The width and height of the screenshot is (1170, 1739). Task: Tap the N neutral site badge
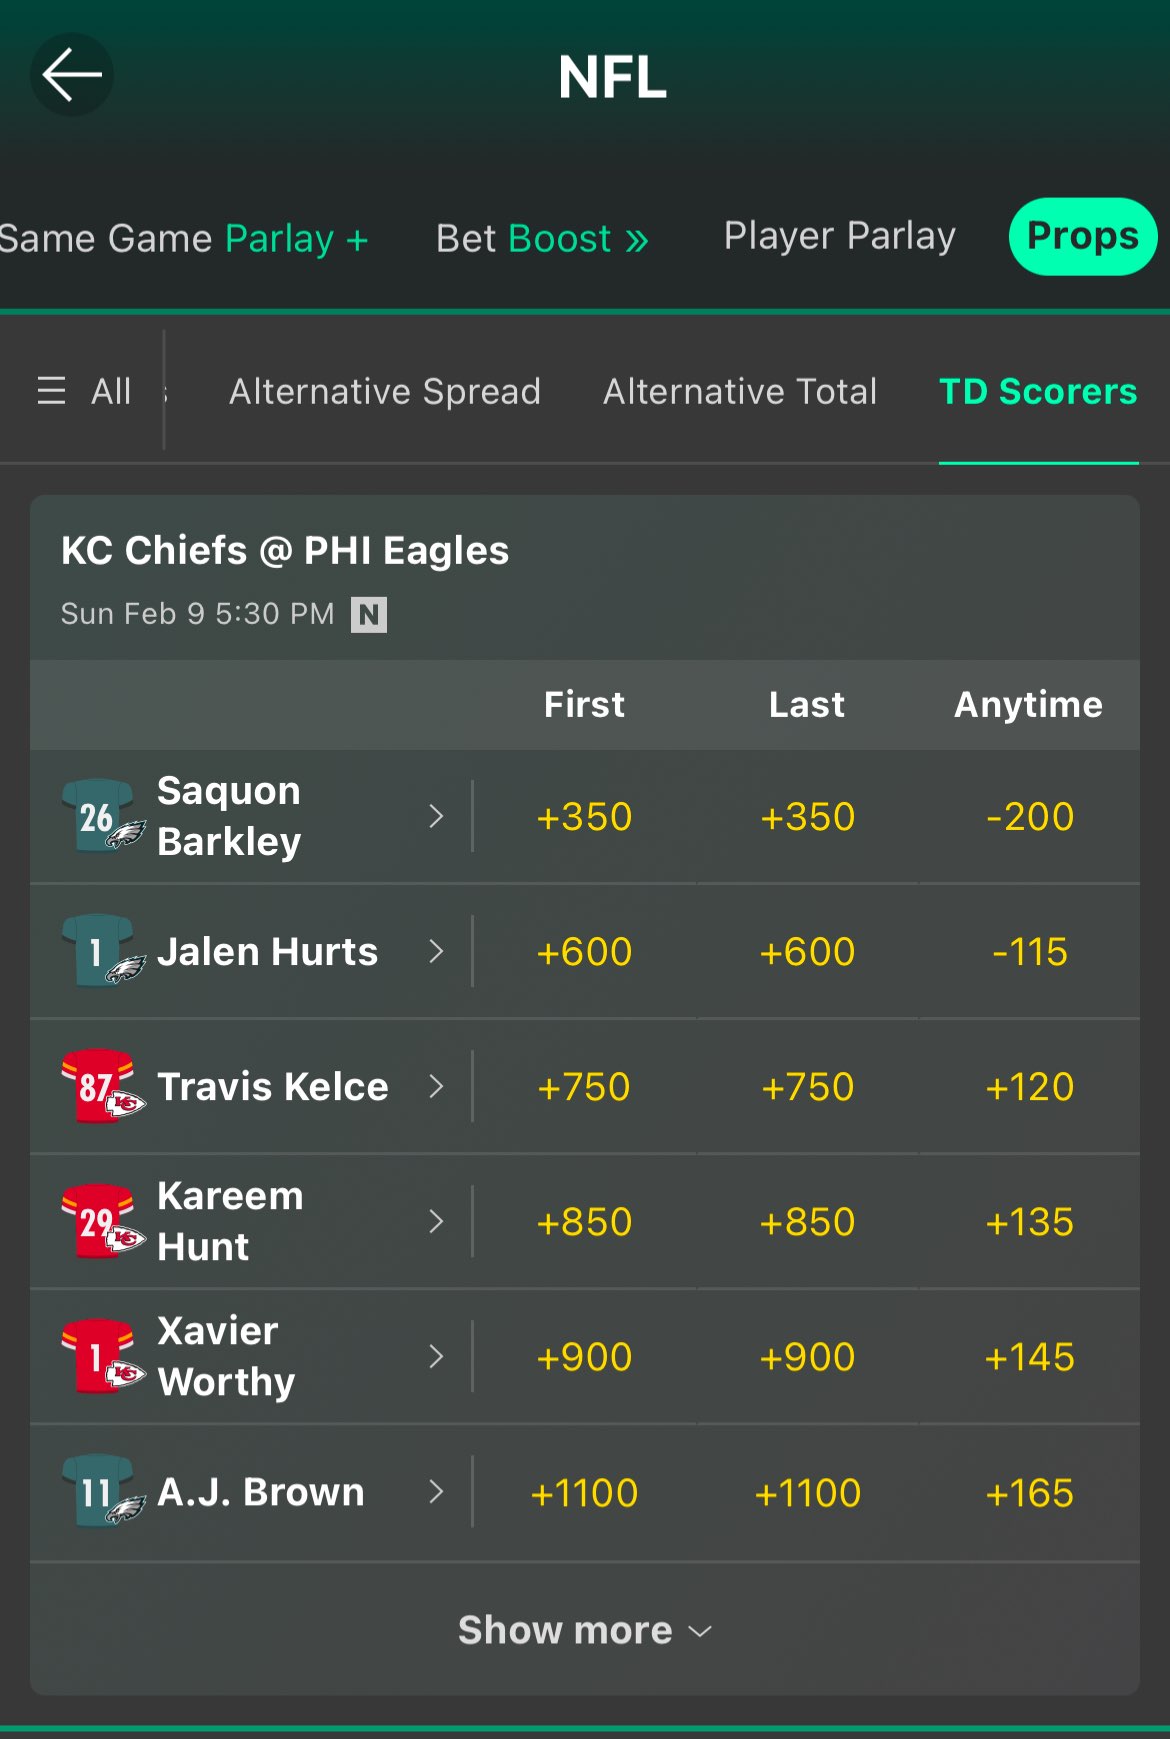[369, 614]
